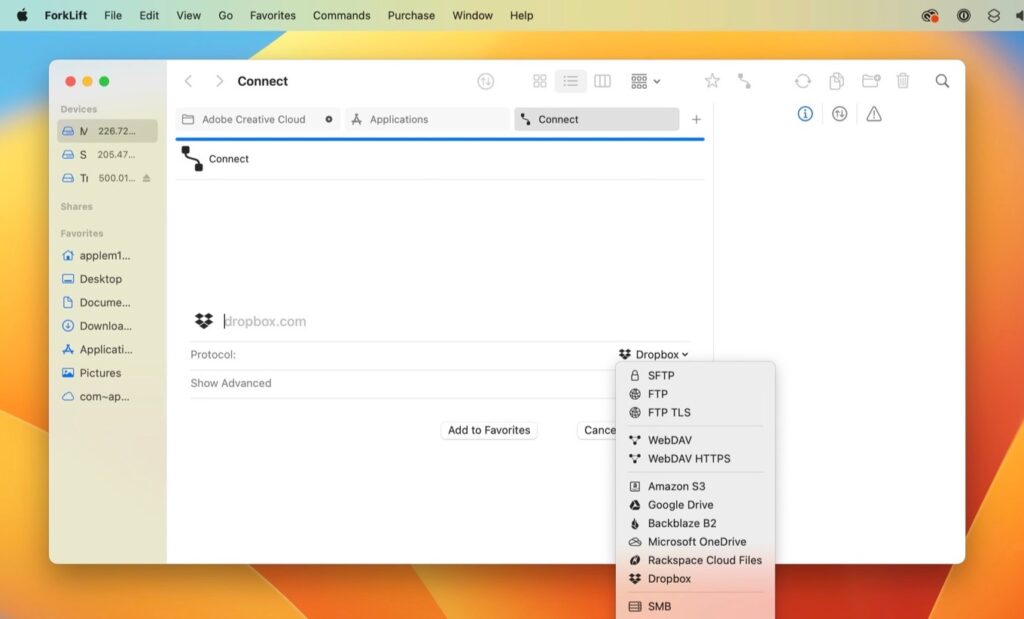
Task: Click the star favorites toolbar icon
Action: click(x=714, y=81)
